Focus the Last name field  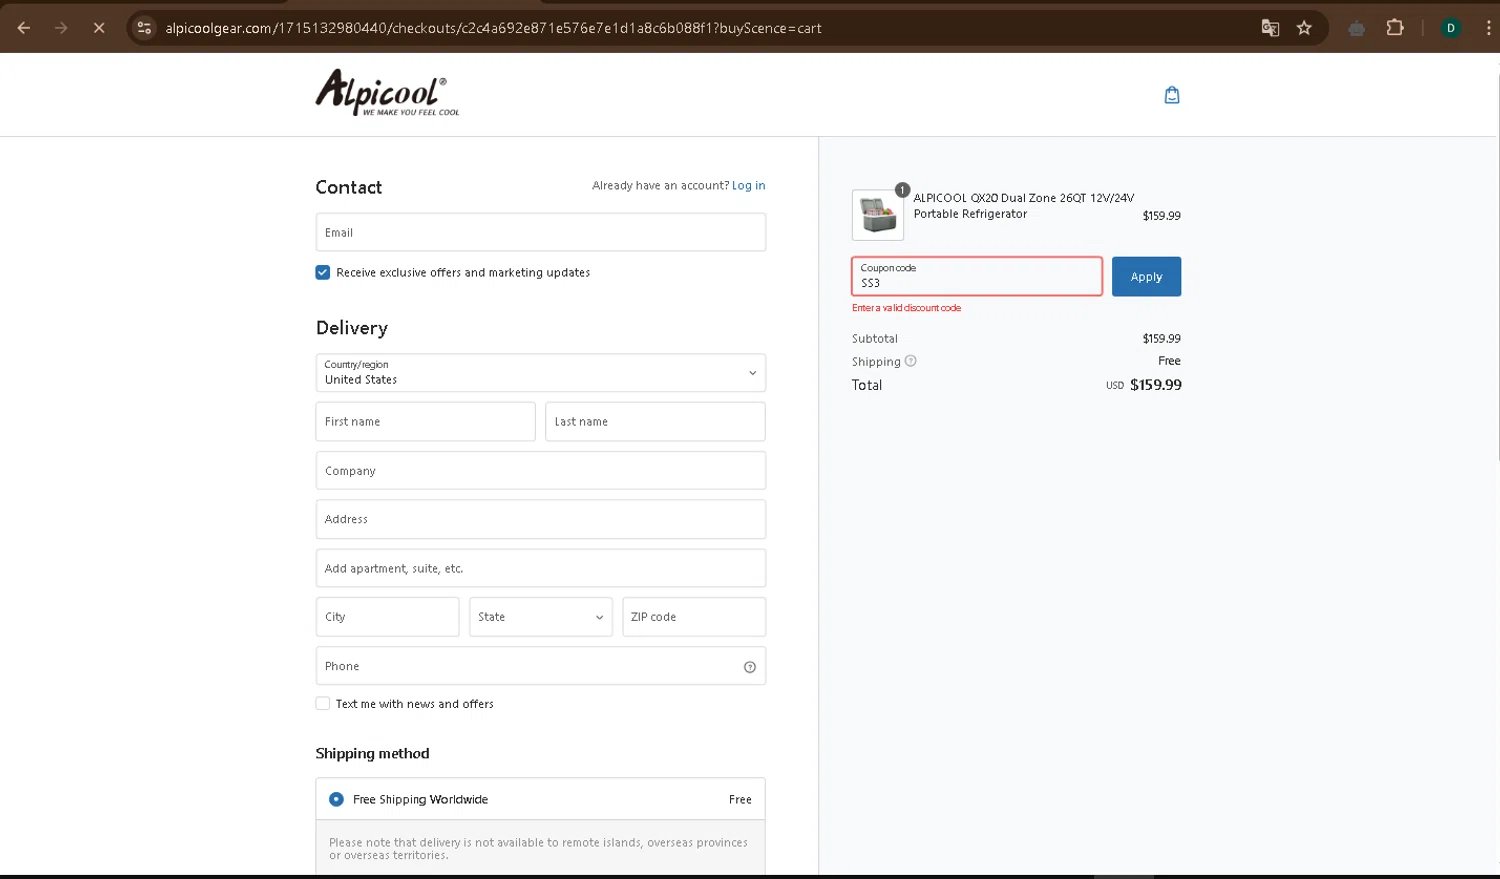655,422
